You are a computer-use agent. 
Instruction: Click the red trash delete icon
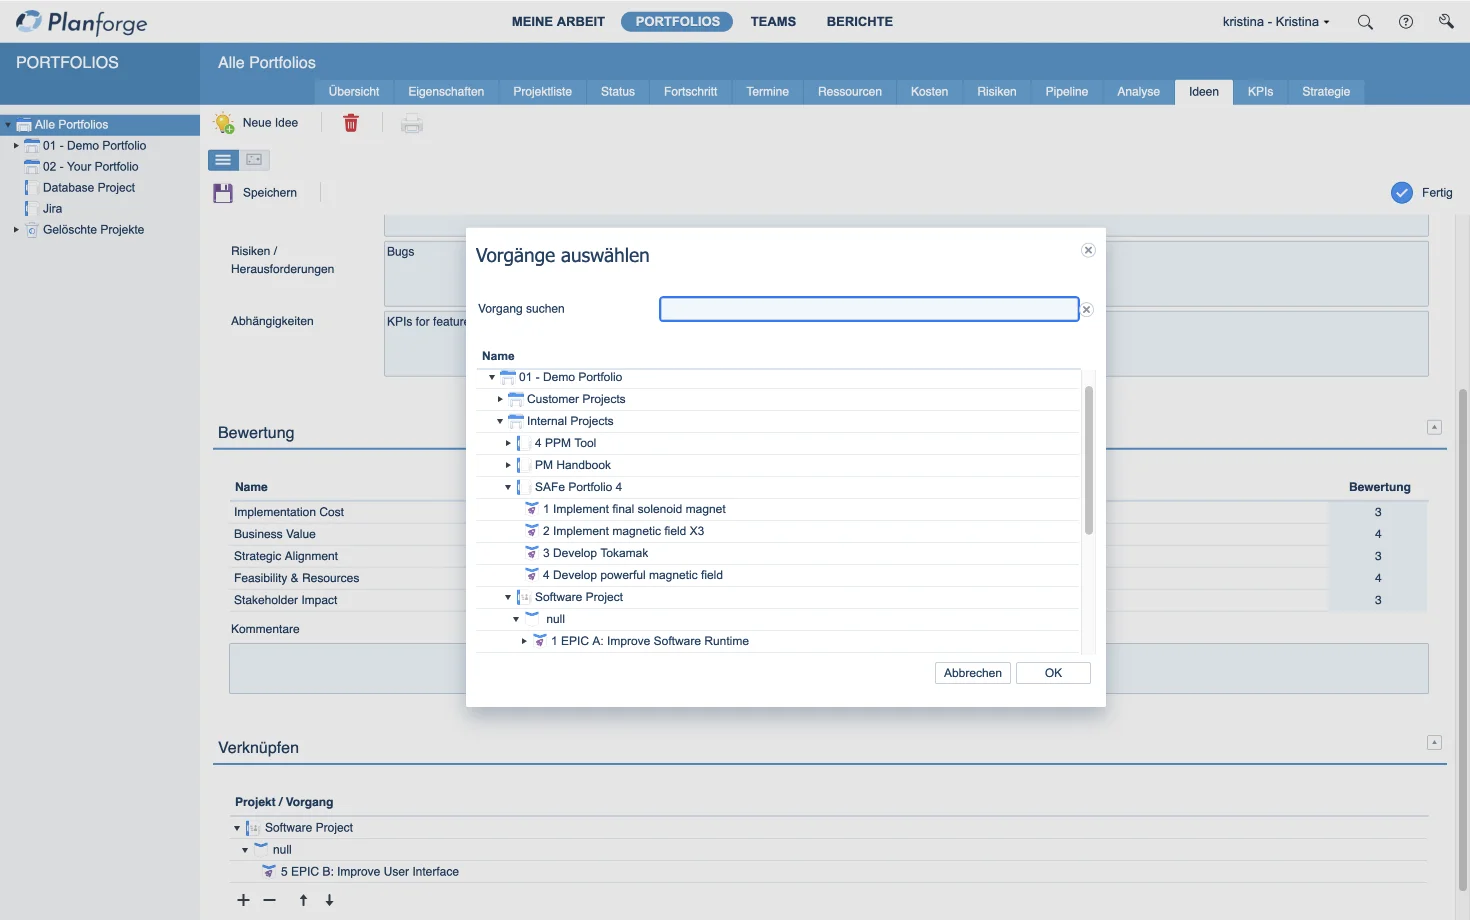click(x=351, y=123)
